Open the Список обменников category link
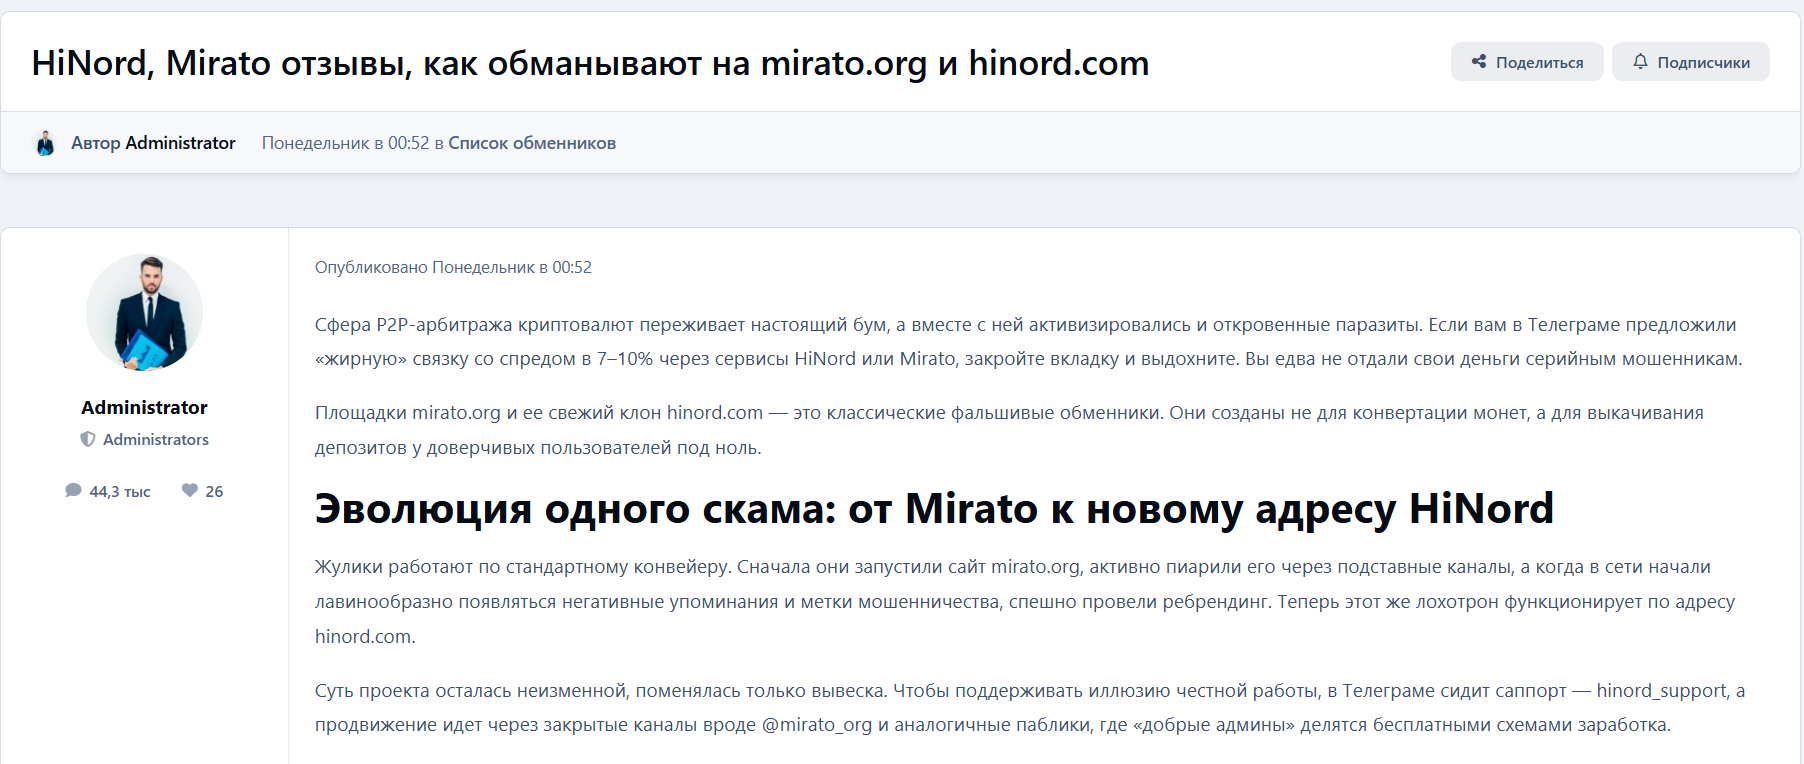The image size is (1804, 764). click(x=532, y=143)
